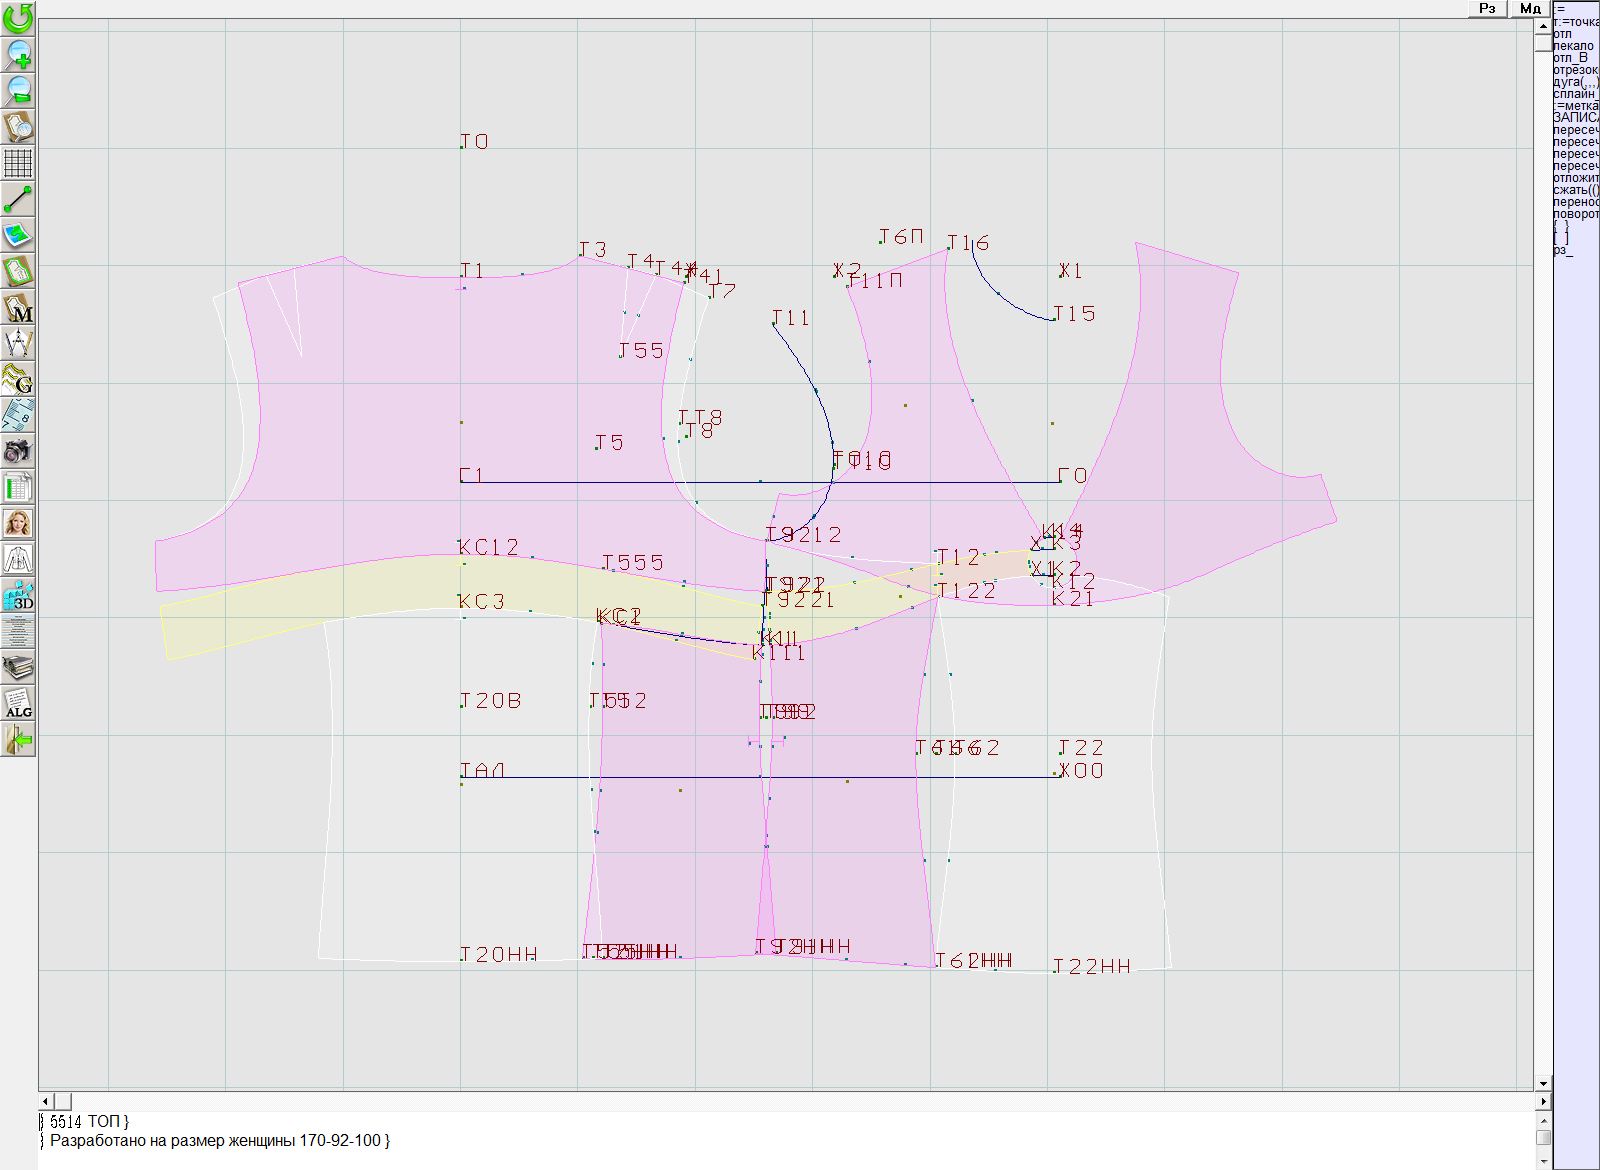Zoom in with the magnifier plus icon
Image resolution: width=1600 pixels, height=1170 pixels.
pyautogui.click(x=18, y=54)
